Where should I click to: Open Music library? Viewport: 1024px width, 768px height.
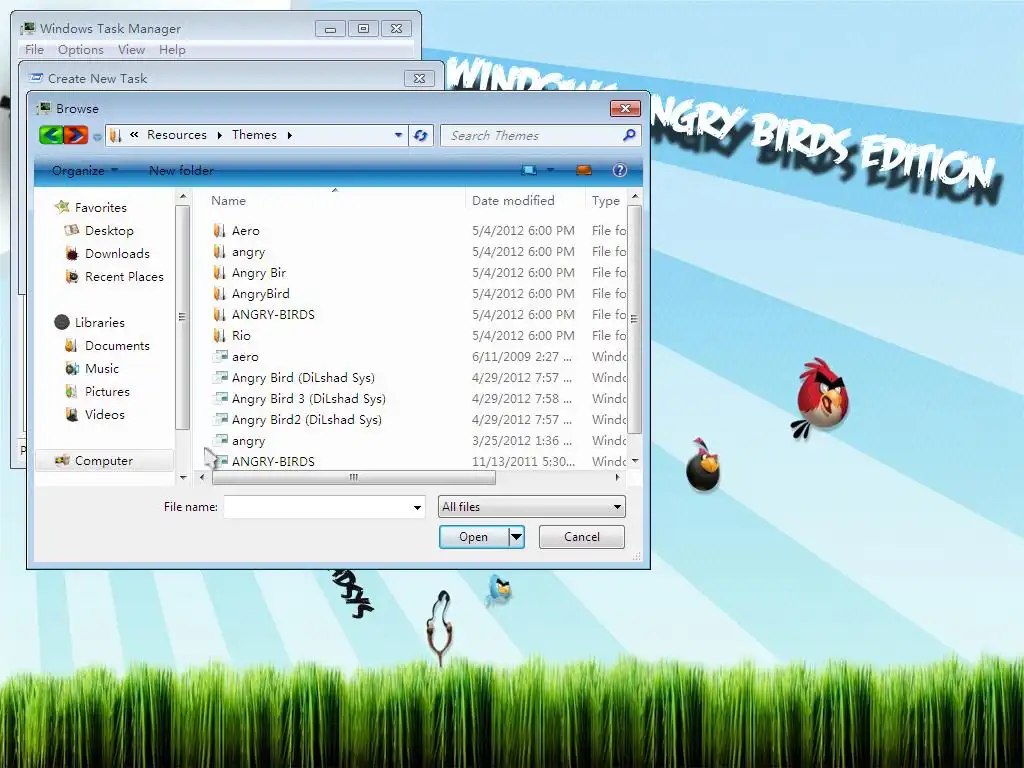(x=102, y=369)
